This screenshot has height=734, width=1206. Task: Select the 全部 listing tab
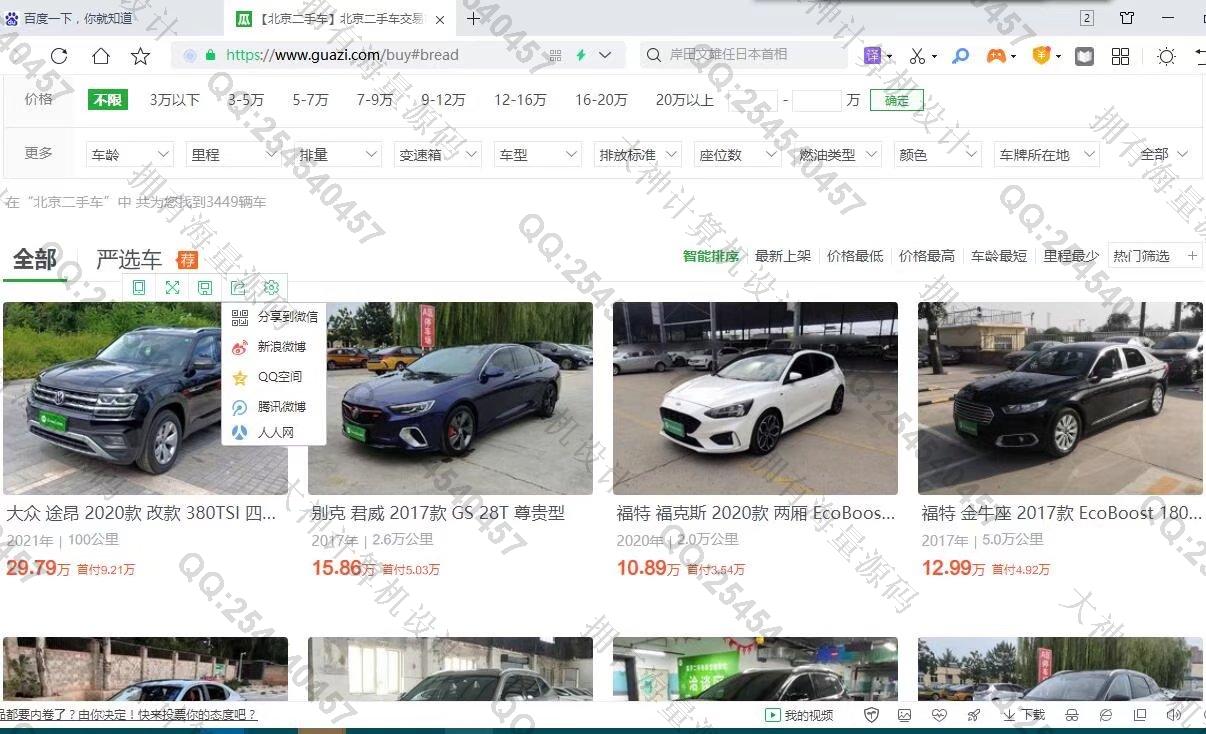[34, 259]
